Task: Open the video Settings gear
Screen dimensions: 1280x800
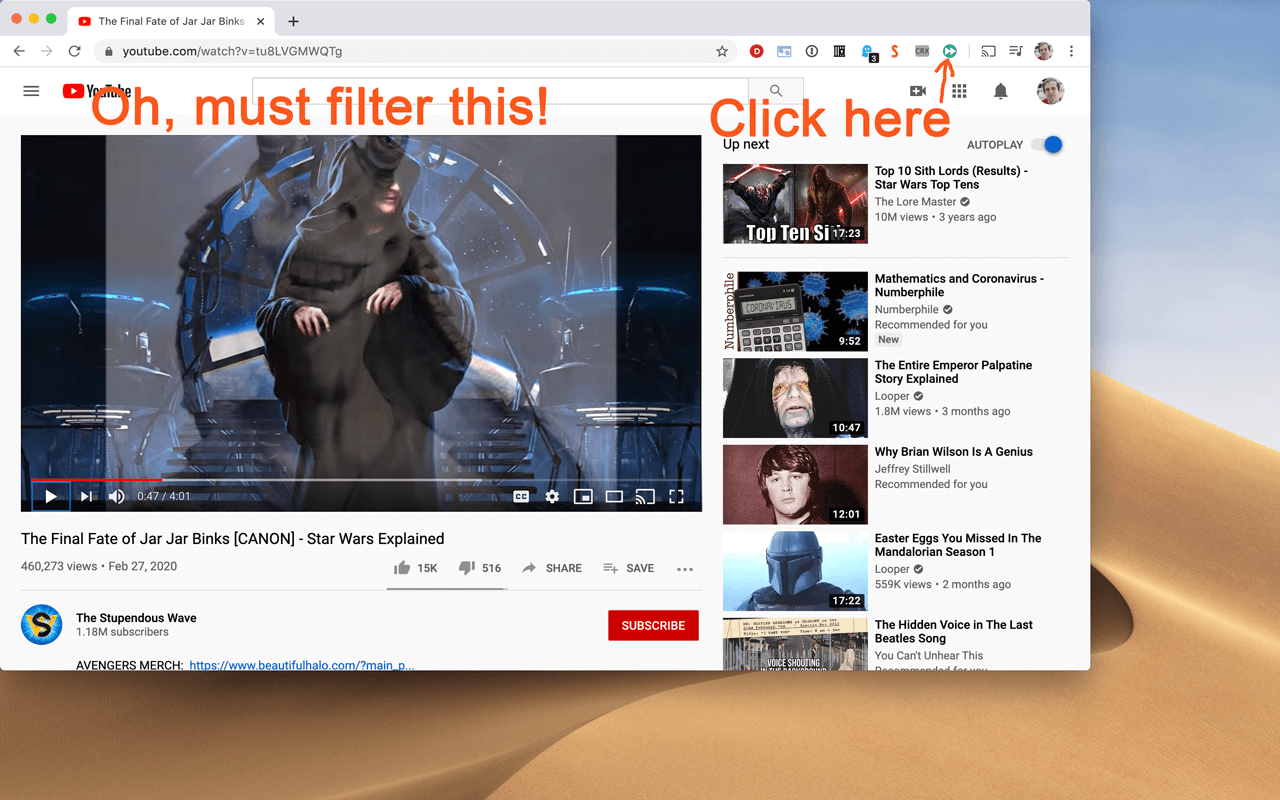Action: pyautogui.click(x=552, y=496)
